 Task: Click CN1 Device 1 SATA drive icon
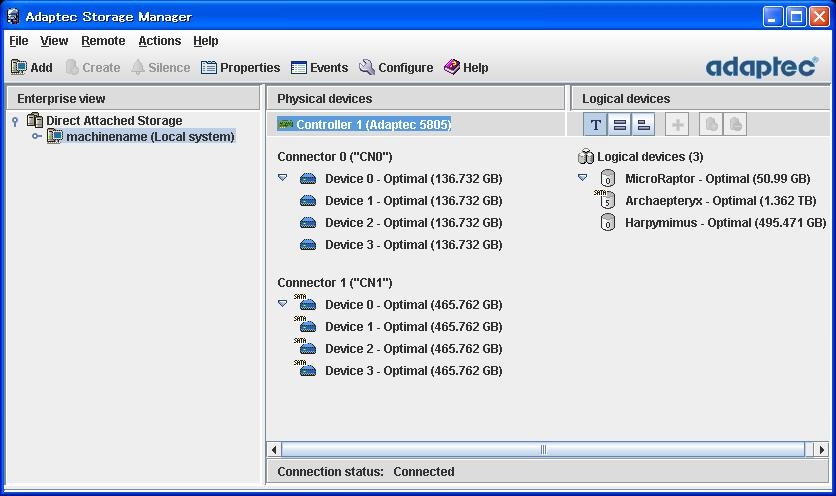pyautogui.click(x=306, y=324)
